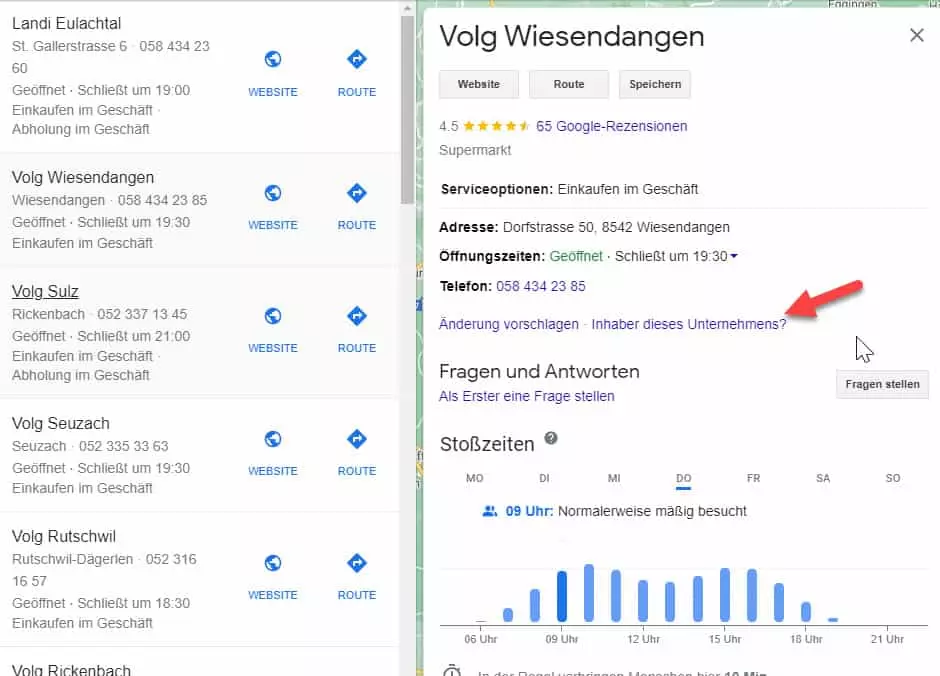Click Als Erster eine Frage stellen link
This screenshot has width=940, height=676.
click(x=526, y=396)
